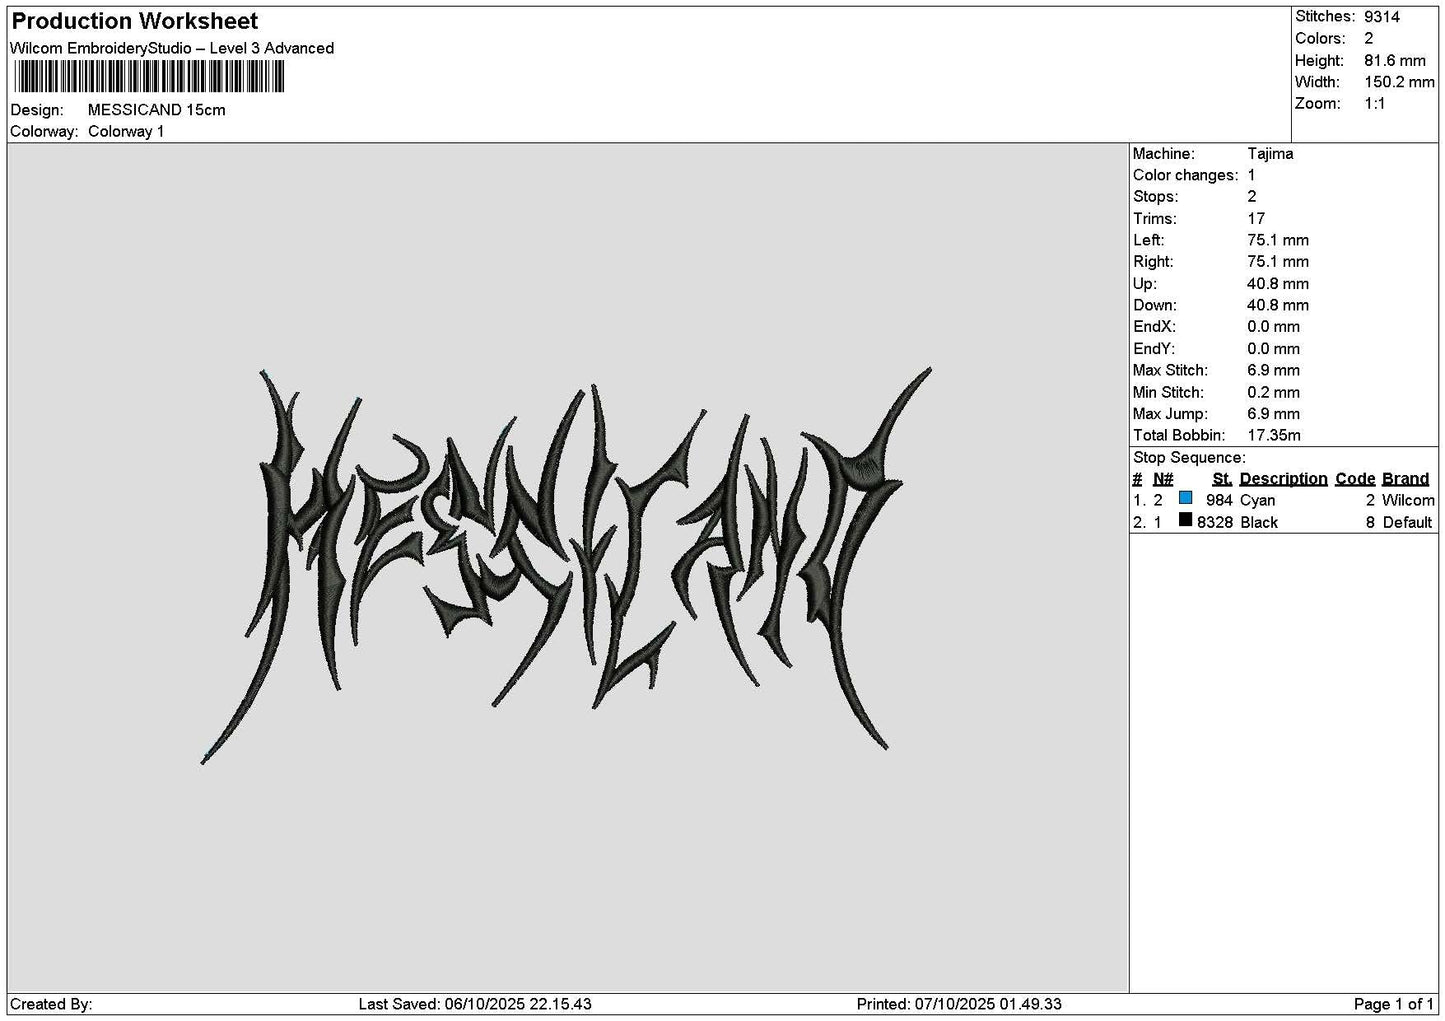This screenshot has width=1445, height=1021.
Task: Click 'Printed: 07/10/2025 01.49.33' footer text
Action: pos(959,1004)
